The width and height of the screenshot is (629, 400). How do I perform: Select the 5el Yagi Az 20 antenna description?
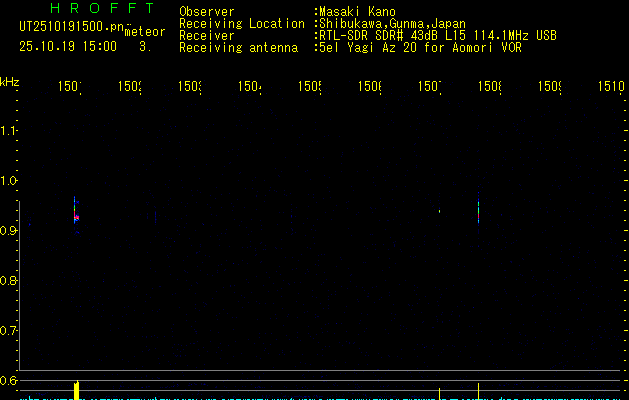point(420,48)
